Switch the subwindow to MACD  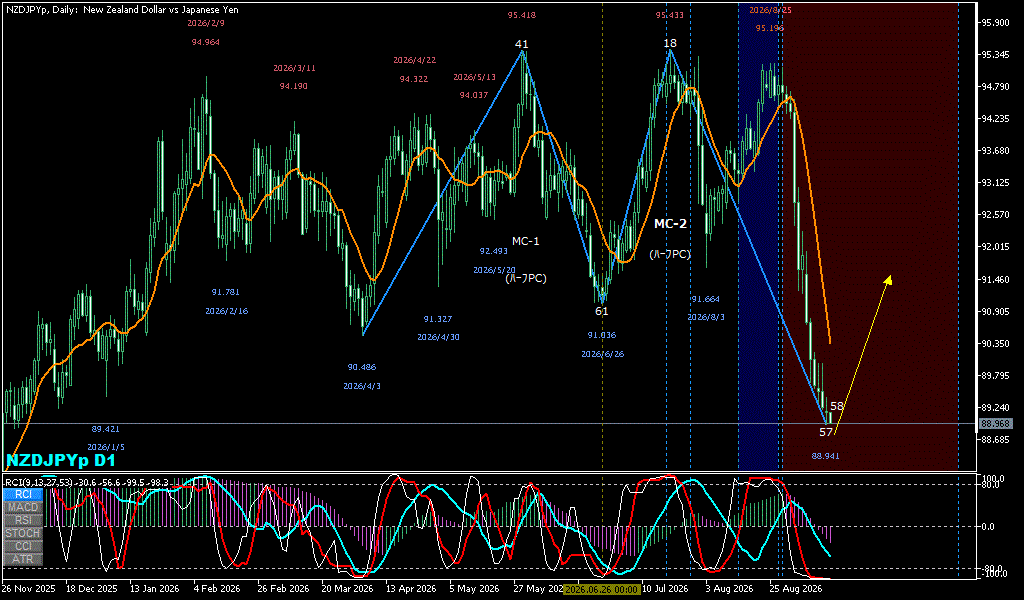[x=23, y=507]
